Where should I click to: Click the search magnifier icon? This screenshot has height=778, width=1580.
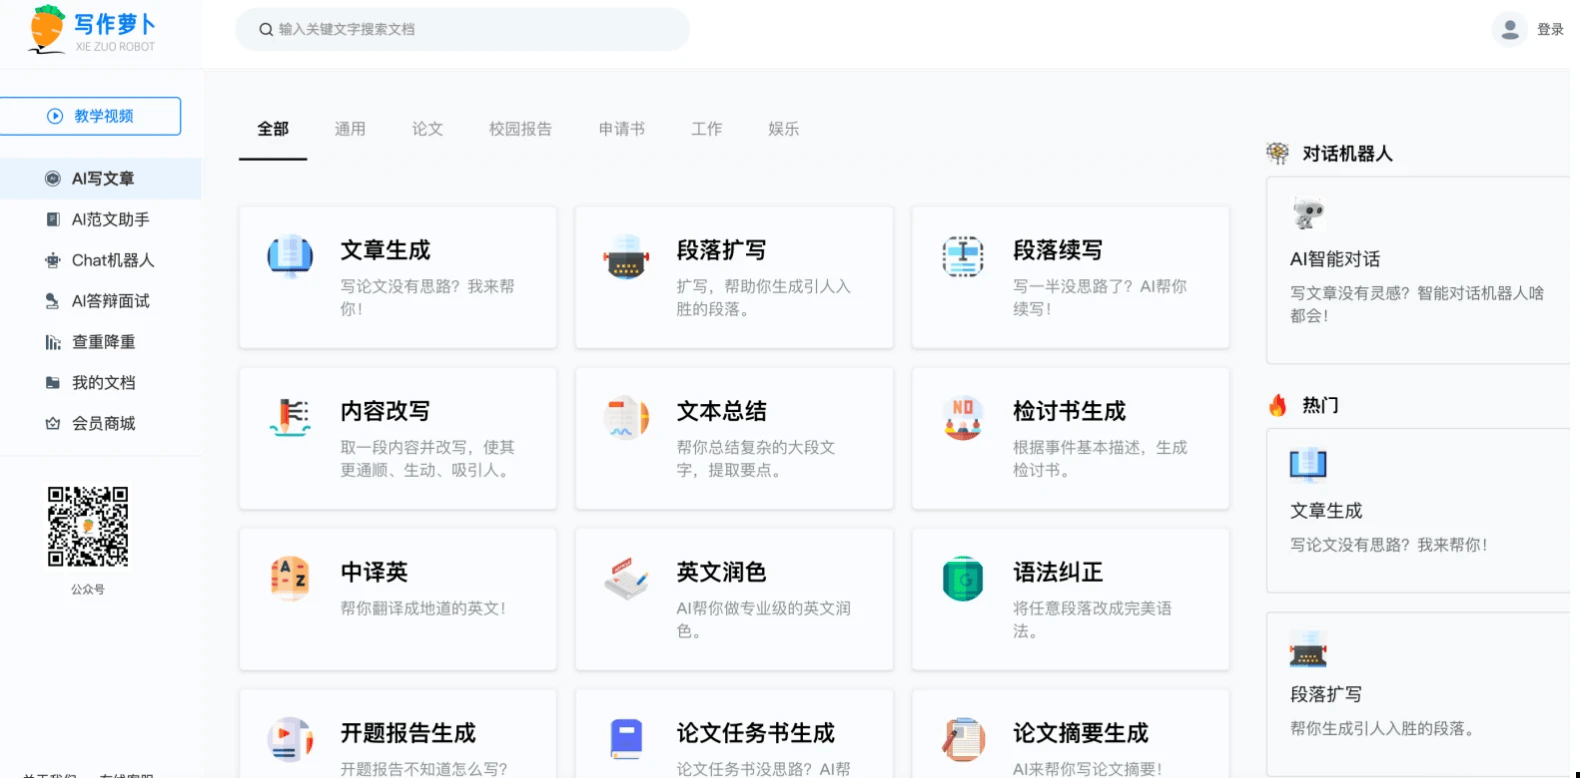pyautogui.click(x=266, y=30)
